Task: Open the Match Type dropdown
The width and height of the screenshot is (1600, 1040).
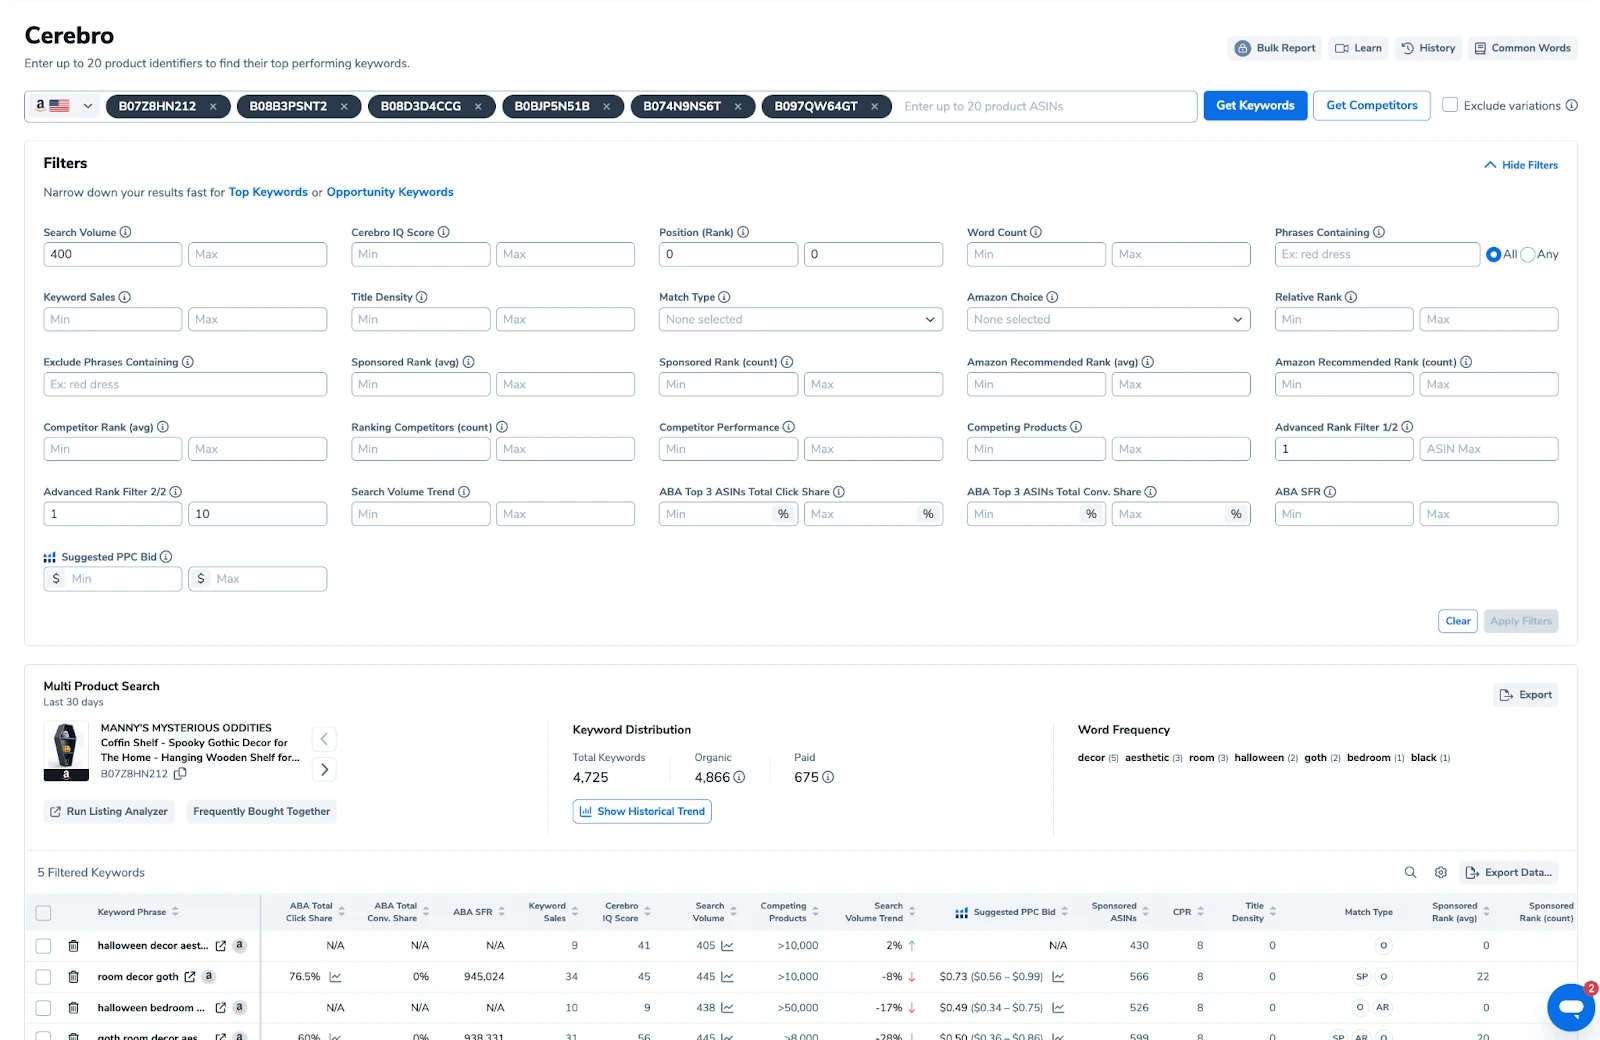Action: [x=800, y=319]
